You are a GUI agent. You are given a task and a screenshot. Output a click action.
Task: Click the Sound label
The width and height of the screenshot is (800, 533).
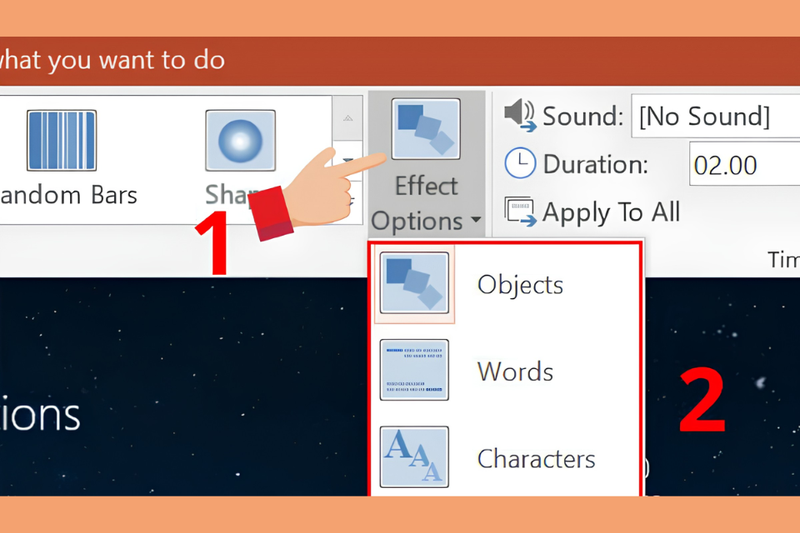[583, 116]
